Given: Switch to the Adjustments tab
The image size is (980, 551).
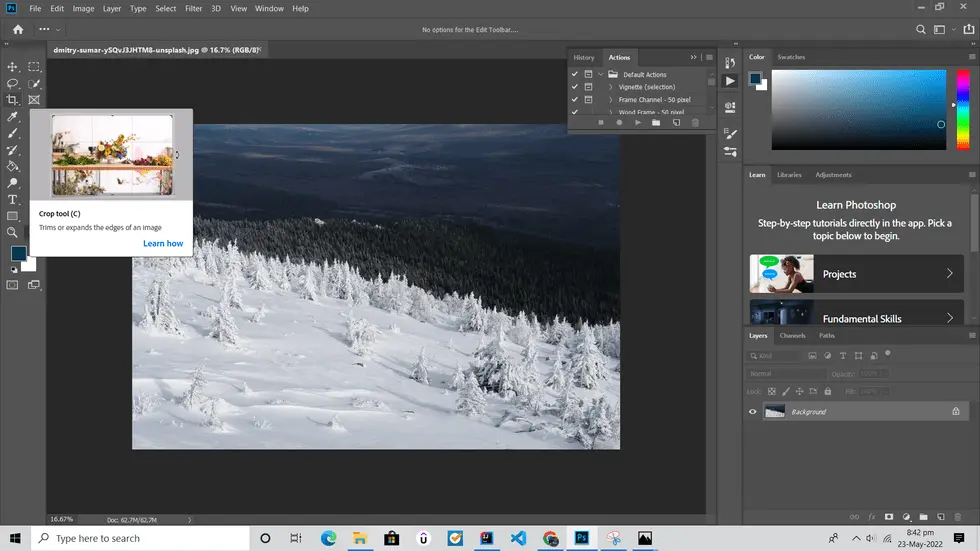Looking at the screenshot, I should 833,175.
